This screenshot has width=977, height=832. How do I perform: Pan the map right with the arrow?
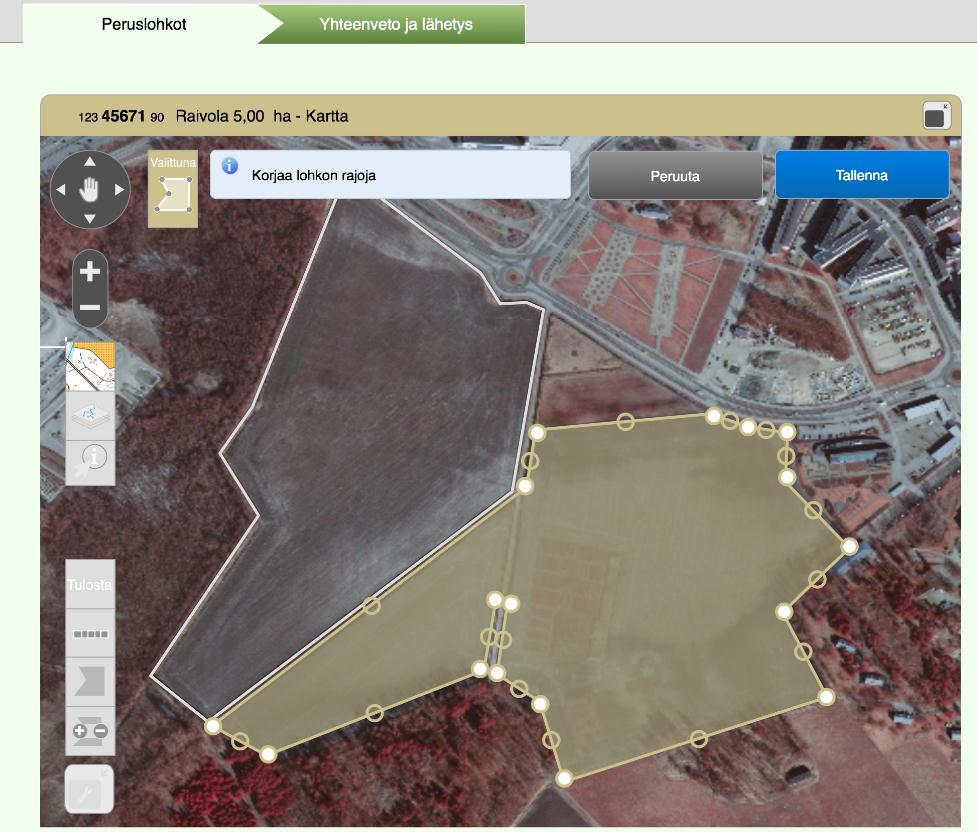coord(119,189)
